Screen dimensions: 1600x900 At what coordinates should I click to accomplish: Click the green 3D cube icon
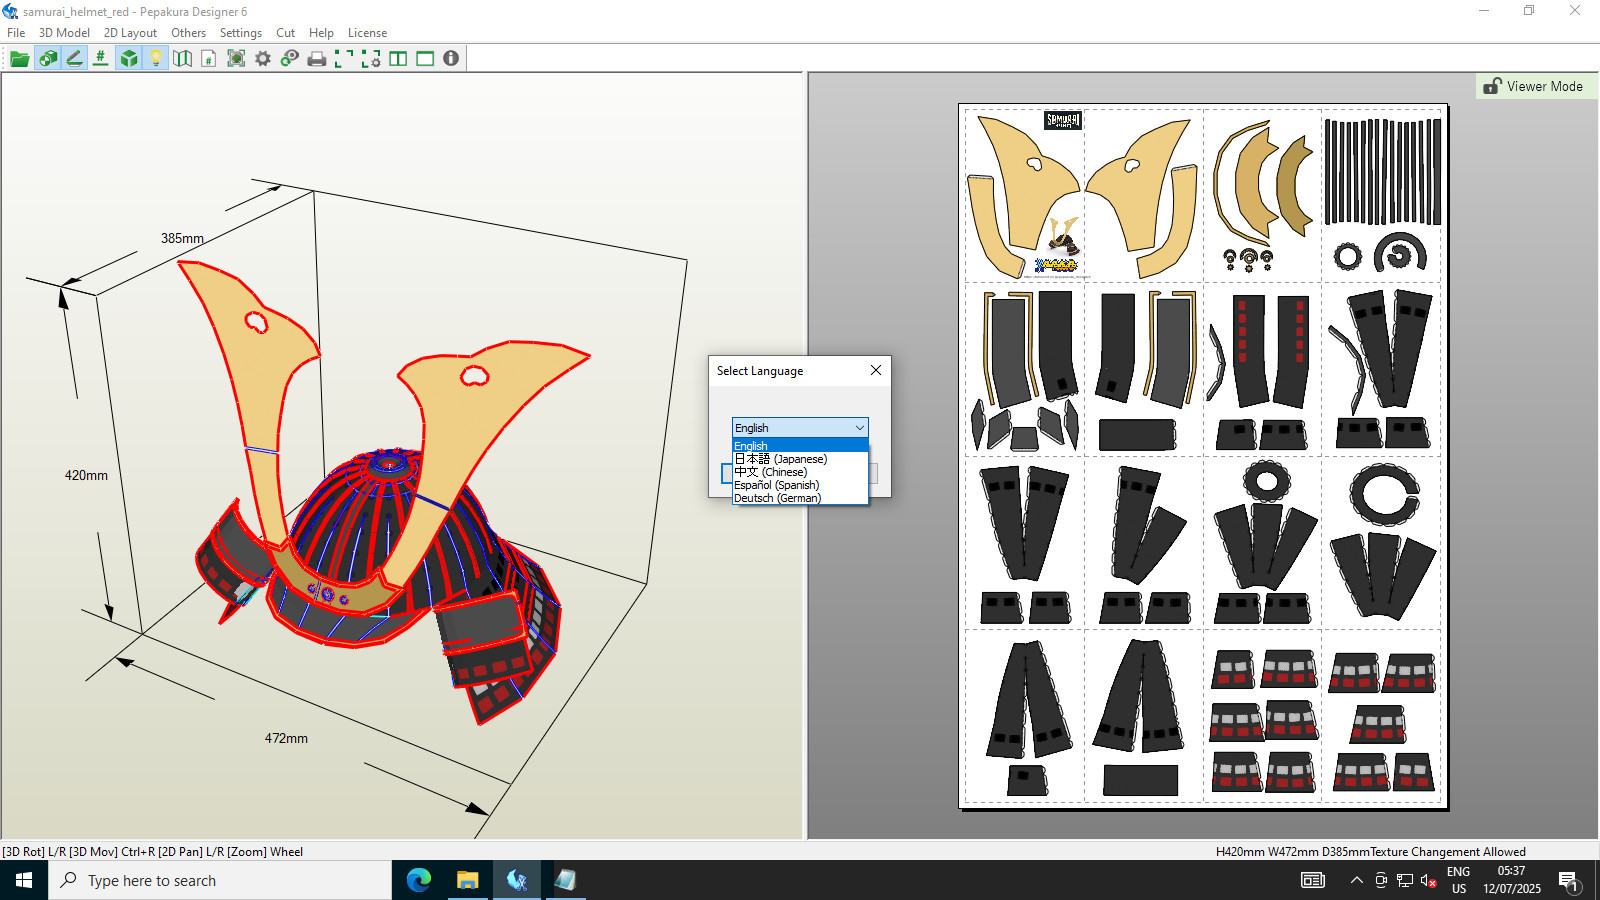(x=128, y=59)
